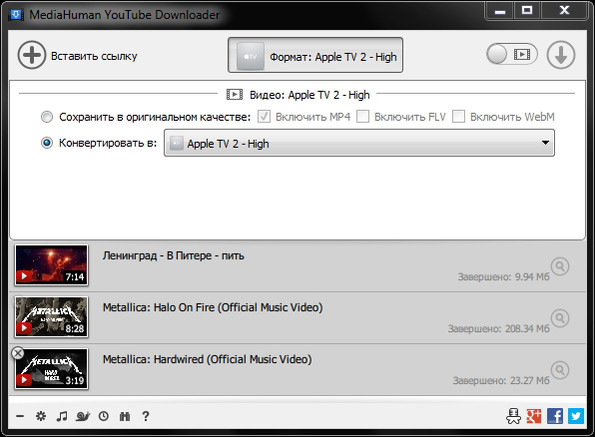The image size is (595, 437).
Task: Click the clock icon in the bottom toolbar
Action: 104,417
